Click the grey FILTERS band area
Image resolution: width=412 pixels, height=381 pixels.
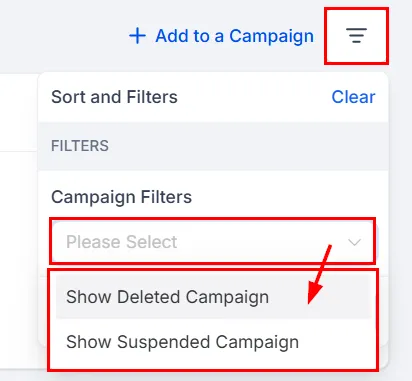pyautogui.click(x=213, y=146)
